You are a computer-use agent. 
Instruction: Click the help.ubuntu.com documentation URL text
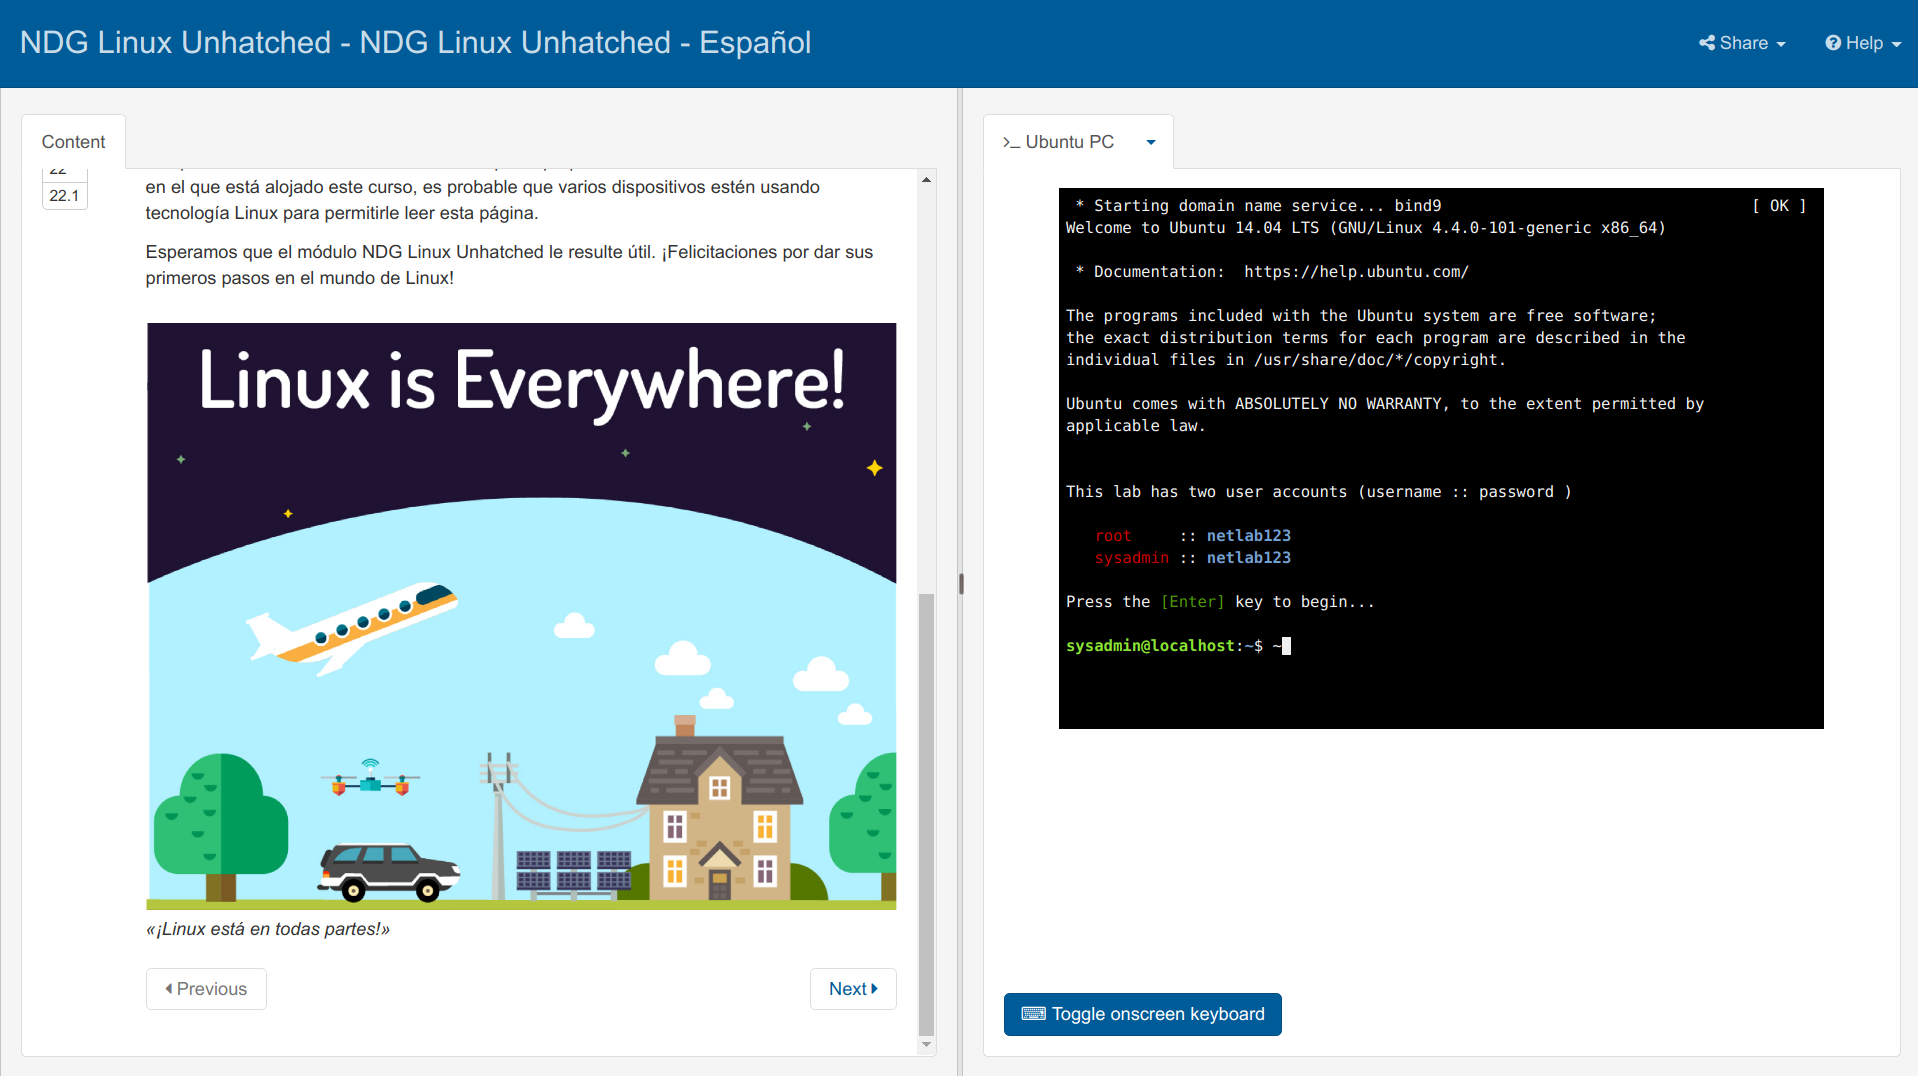click(x=1356, y=272)
